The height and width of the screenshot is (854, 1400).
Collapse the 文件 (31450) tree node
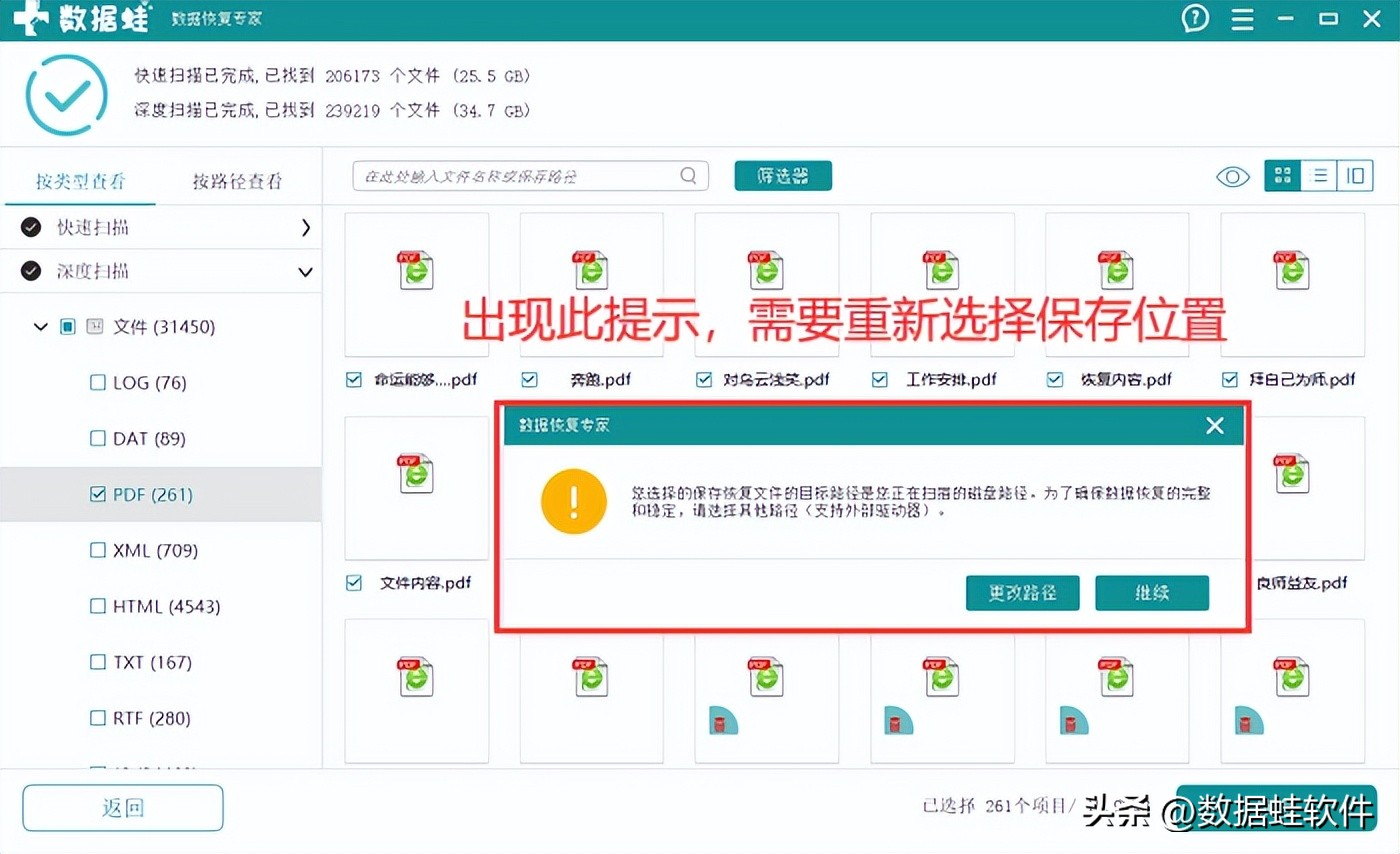coord(40,326)
